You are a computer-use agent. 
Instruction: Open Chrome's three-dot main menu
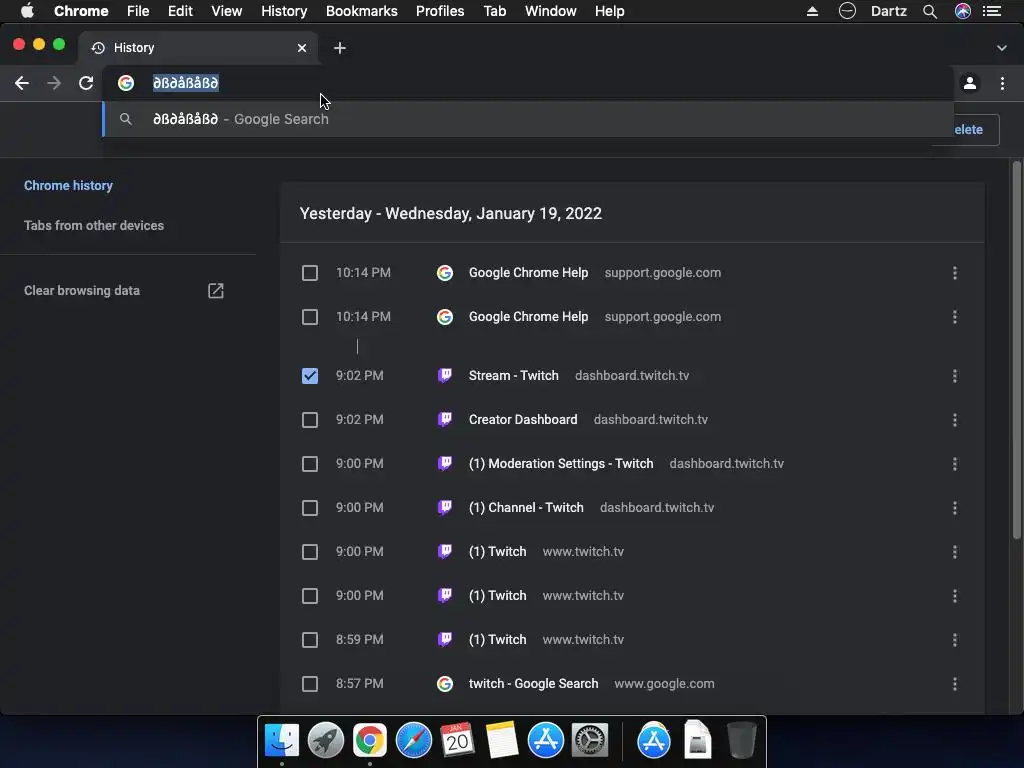(1002, 83)
